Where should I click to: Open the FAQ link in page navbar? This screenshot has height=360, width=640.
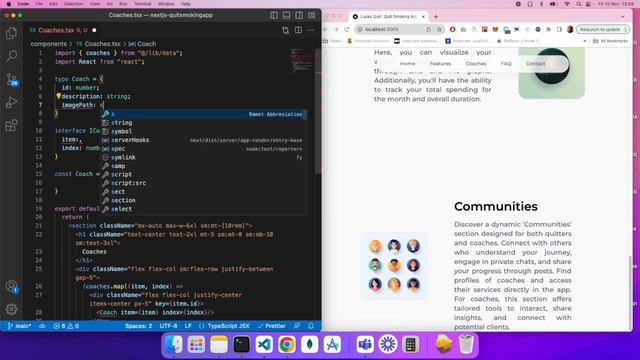point(506,64)
